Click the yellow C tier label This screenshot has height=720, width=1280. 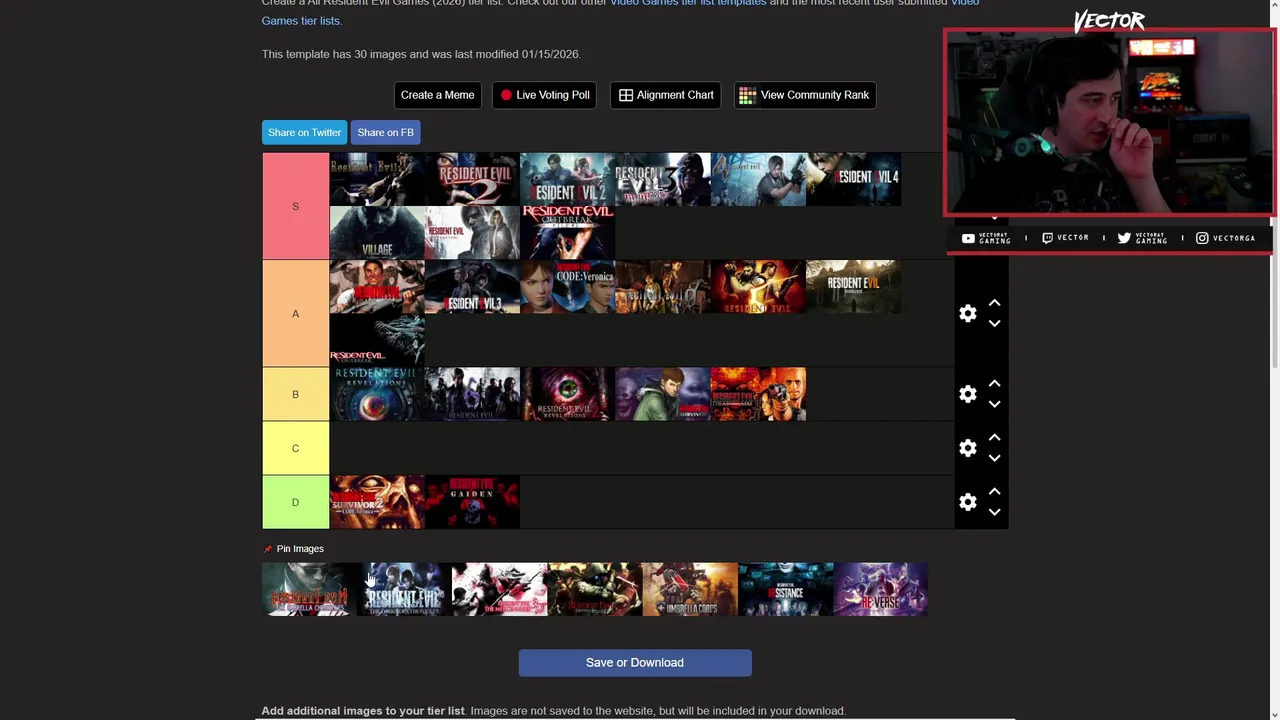[x=295, y=448]
